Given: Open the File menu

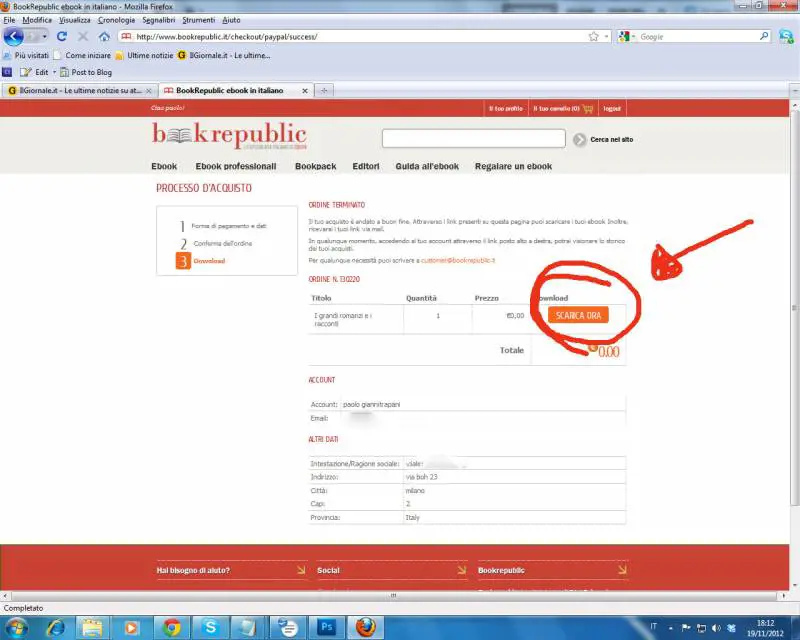Looking at the screenshot, I should coord(9,20).
